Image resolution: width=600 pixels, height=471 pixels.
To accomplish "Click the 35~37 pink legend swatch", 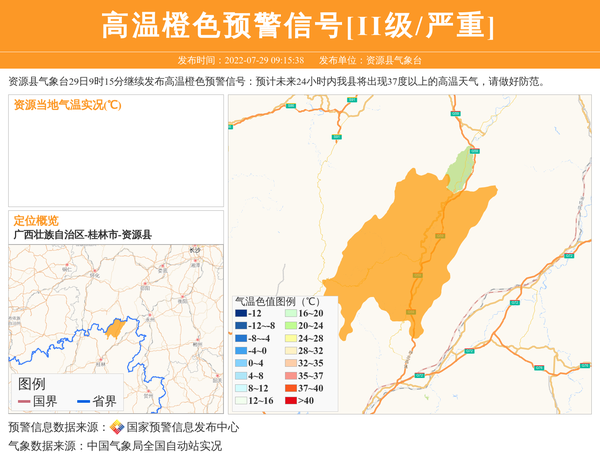I will coord(290,376).
